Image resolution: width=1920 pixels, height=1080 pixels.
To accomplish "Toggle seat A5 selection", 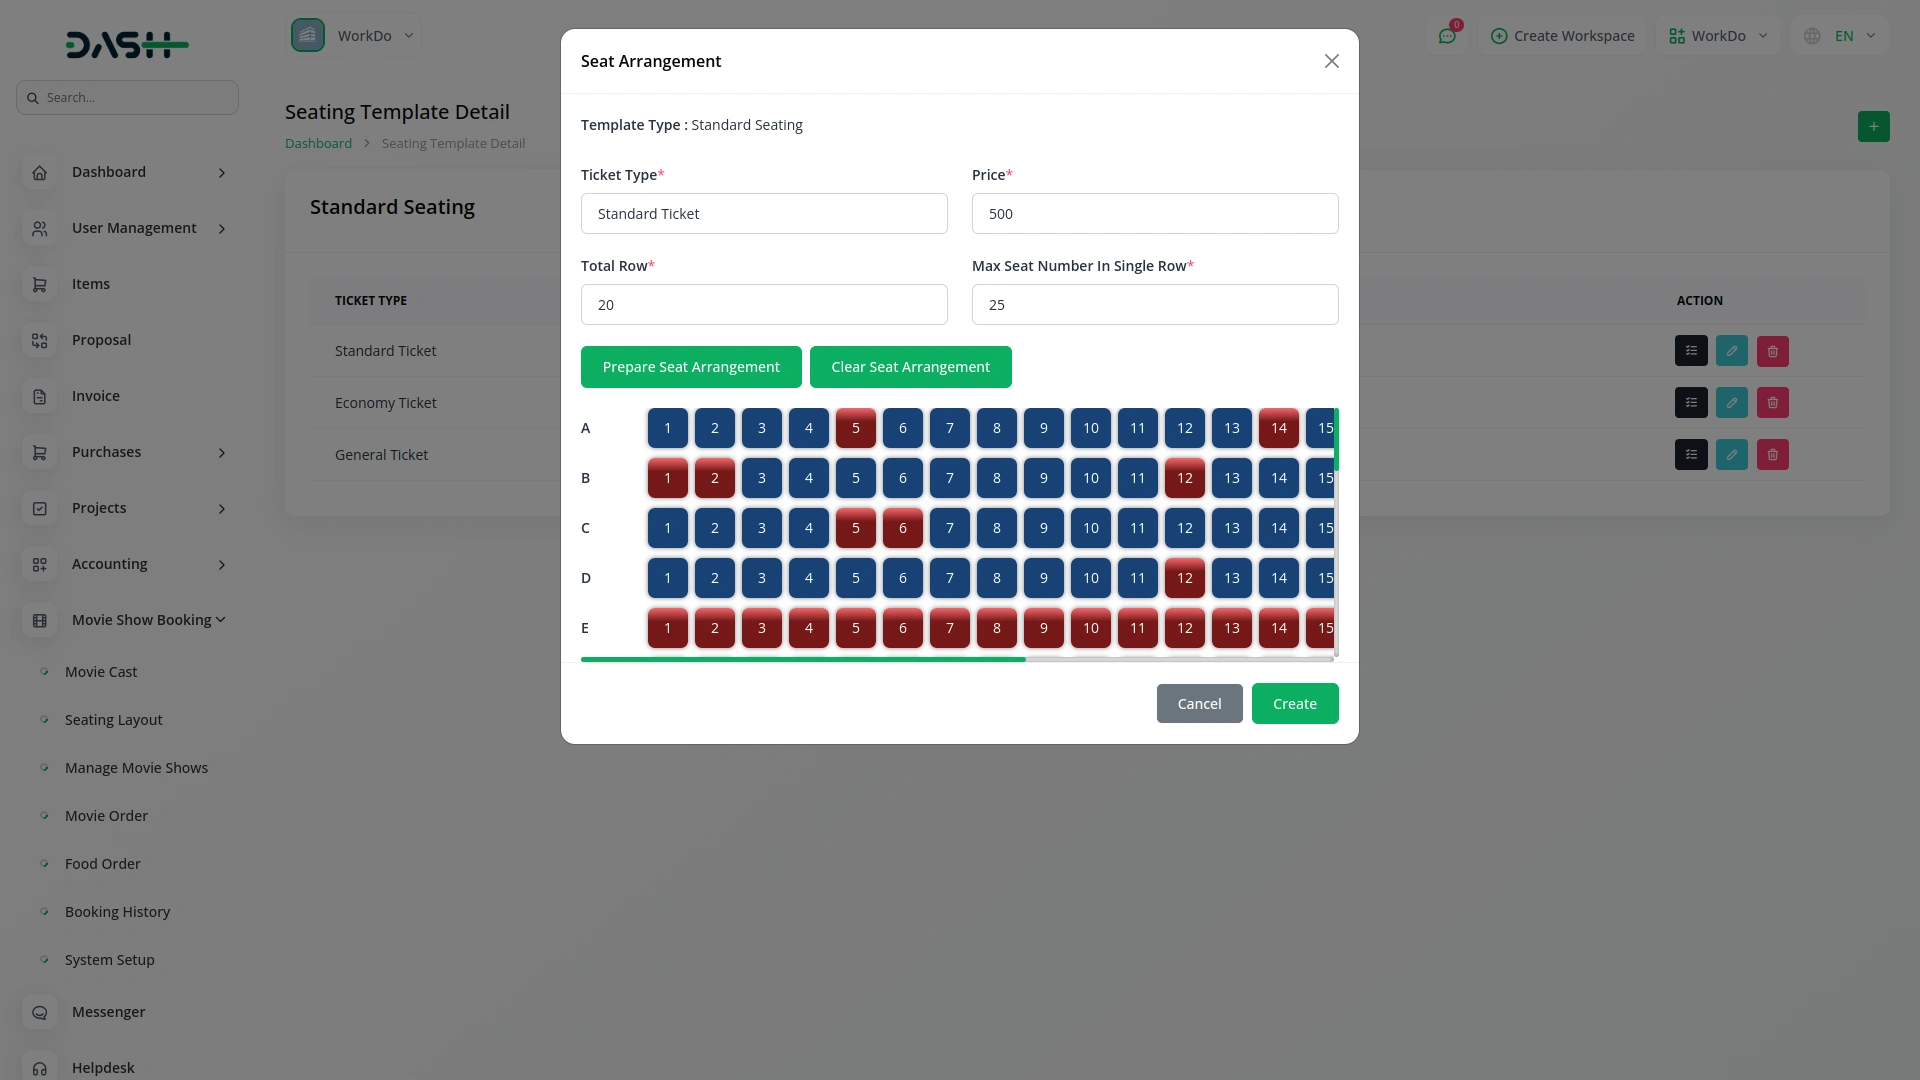I will coord(856,428).
